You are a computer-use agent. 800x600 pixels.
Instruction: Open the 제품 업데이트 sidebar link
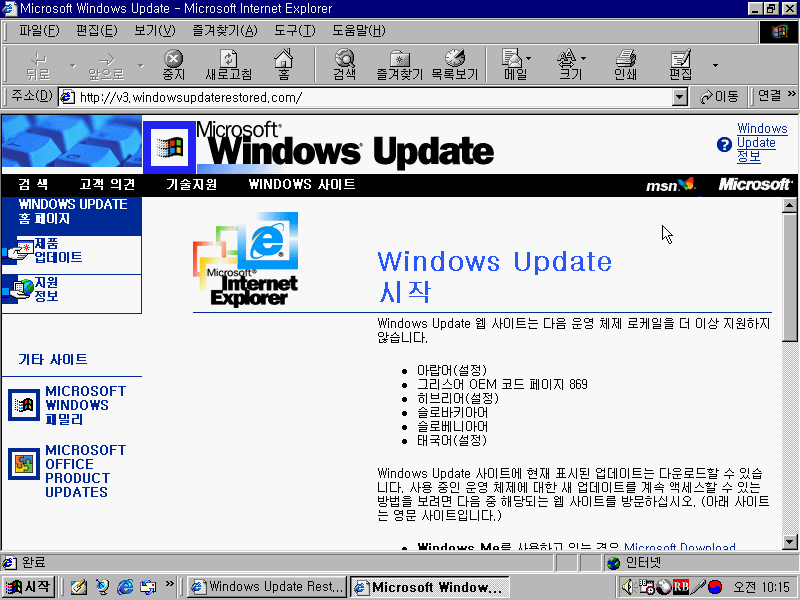click(58, 250)
